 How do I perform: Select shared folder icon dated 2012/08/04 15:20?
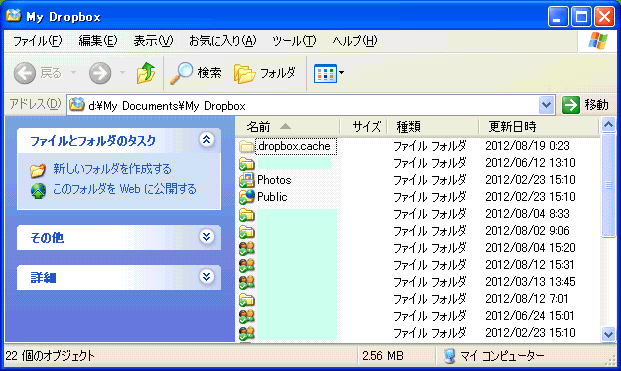[x=246, y=248]
